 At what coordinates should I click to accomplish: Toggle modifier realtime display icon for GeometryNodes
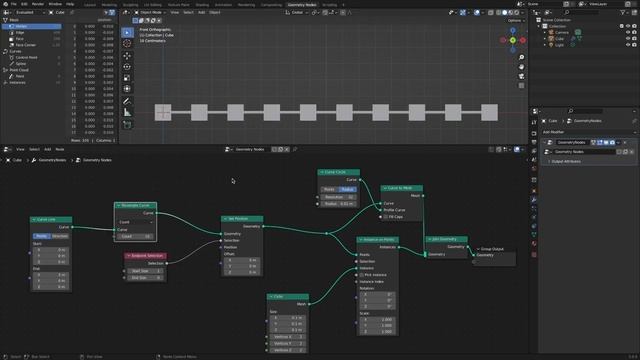click(x=606, y=142)
